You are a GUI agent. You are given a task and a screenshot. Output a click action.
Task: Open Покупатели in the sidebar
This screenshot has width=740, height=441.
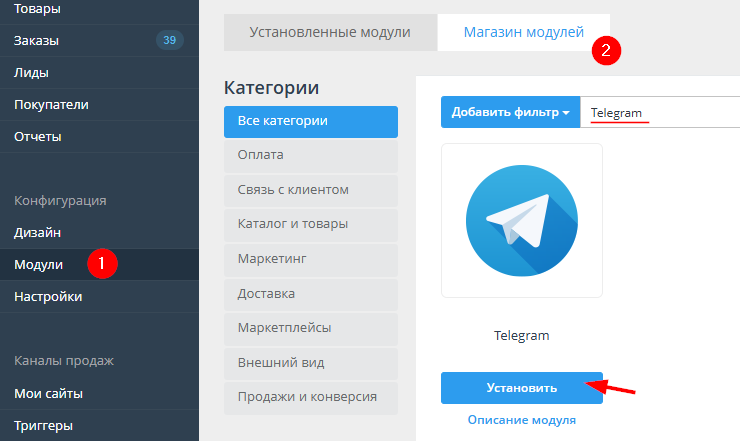99,104
